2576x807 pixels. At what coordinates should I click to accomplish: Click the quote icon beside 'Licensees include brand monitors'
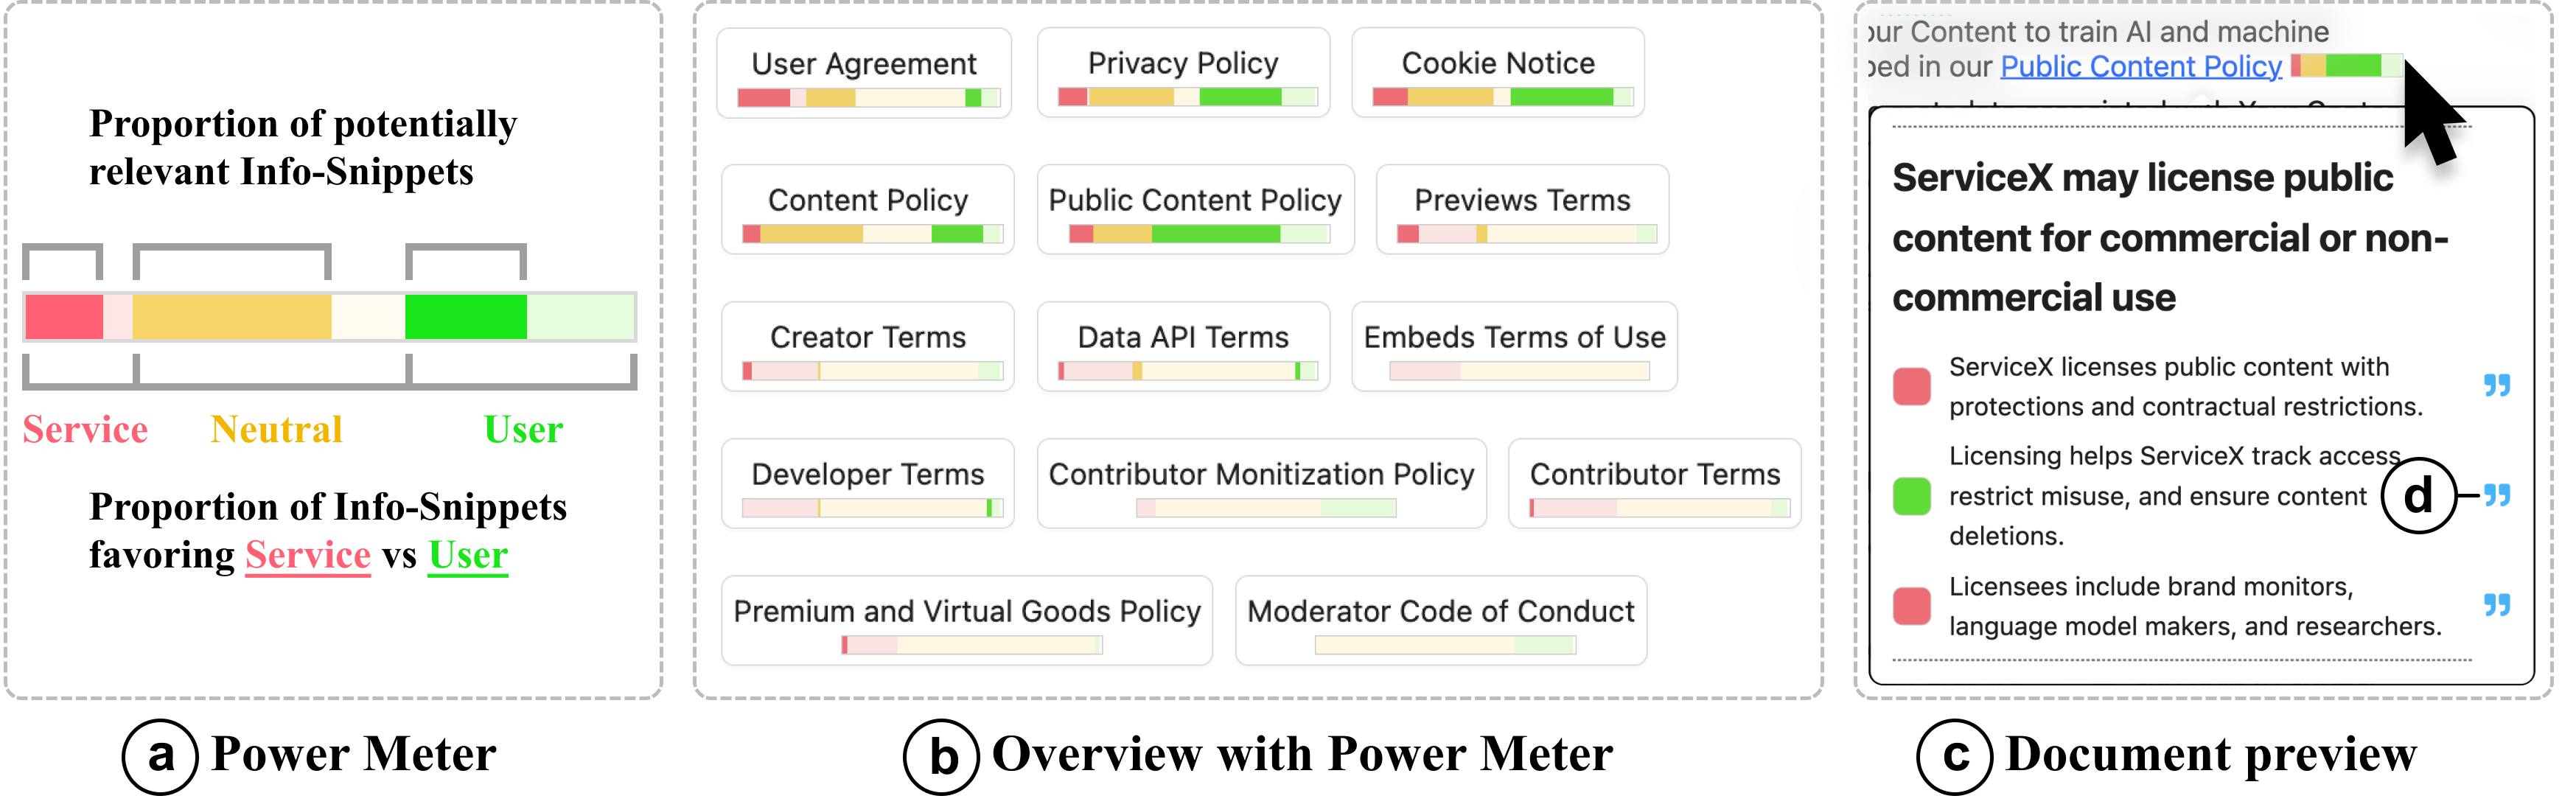[2497, 605]
